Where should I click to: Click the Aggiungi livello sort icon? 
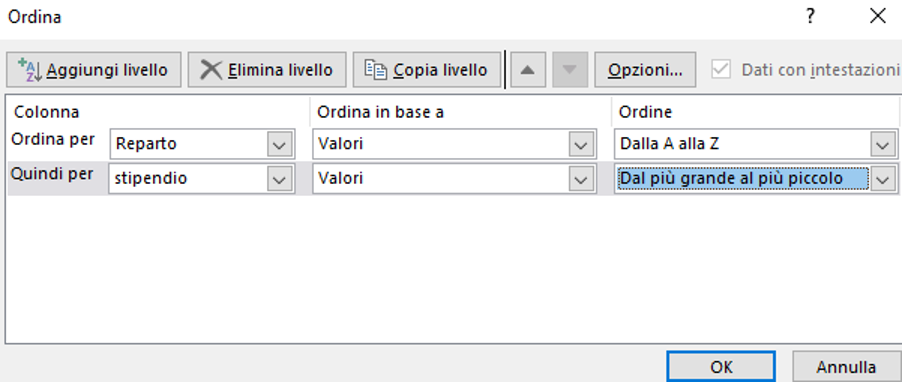point(29,70)
